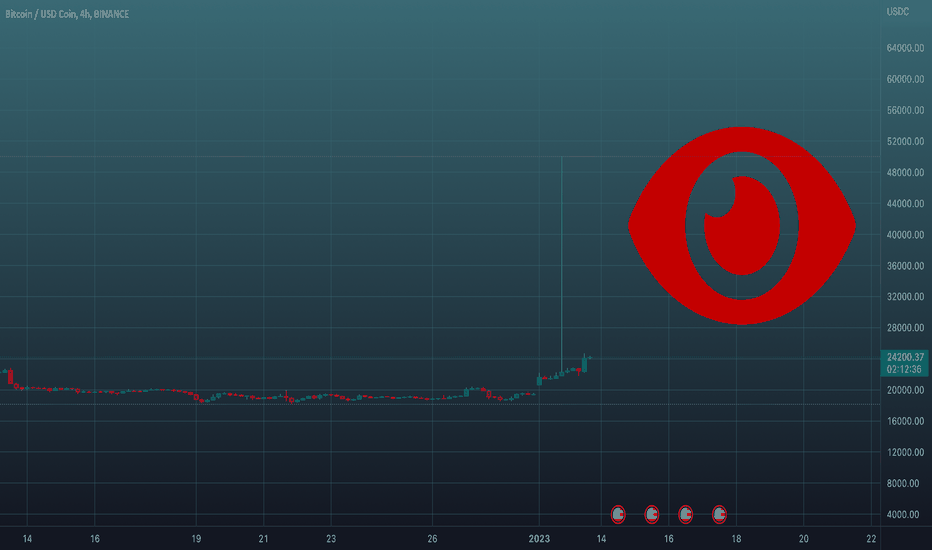932x550 pixels.
Task: Click the 23 date label on time axis
Action: (331, 539)
